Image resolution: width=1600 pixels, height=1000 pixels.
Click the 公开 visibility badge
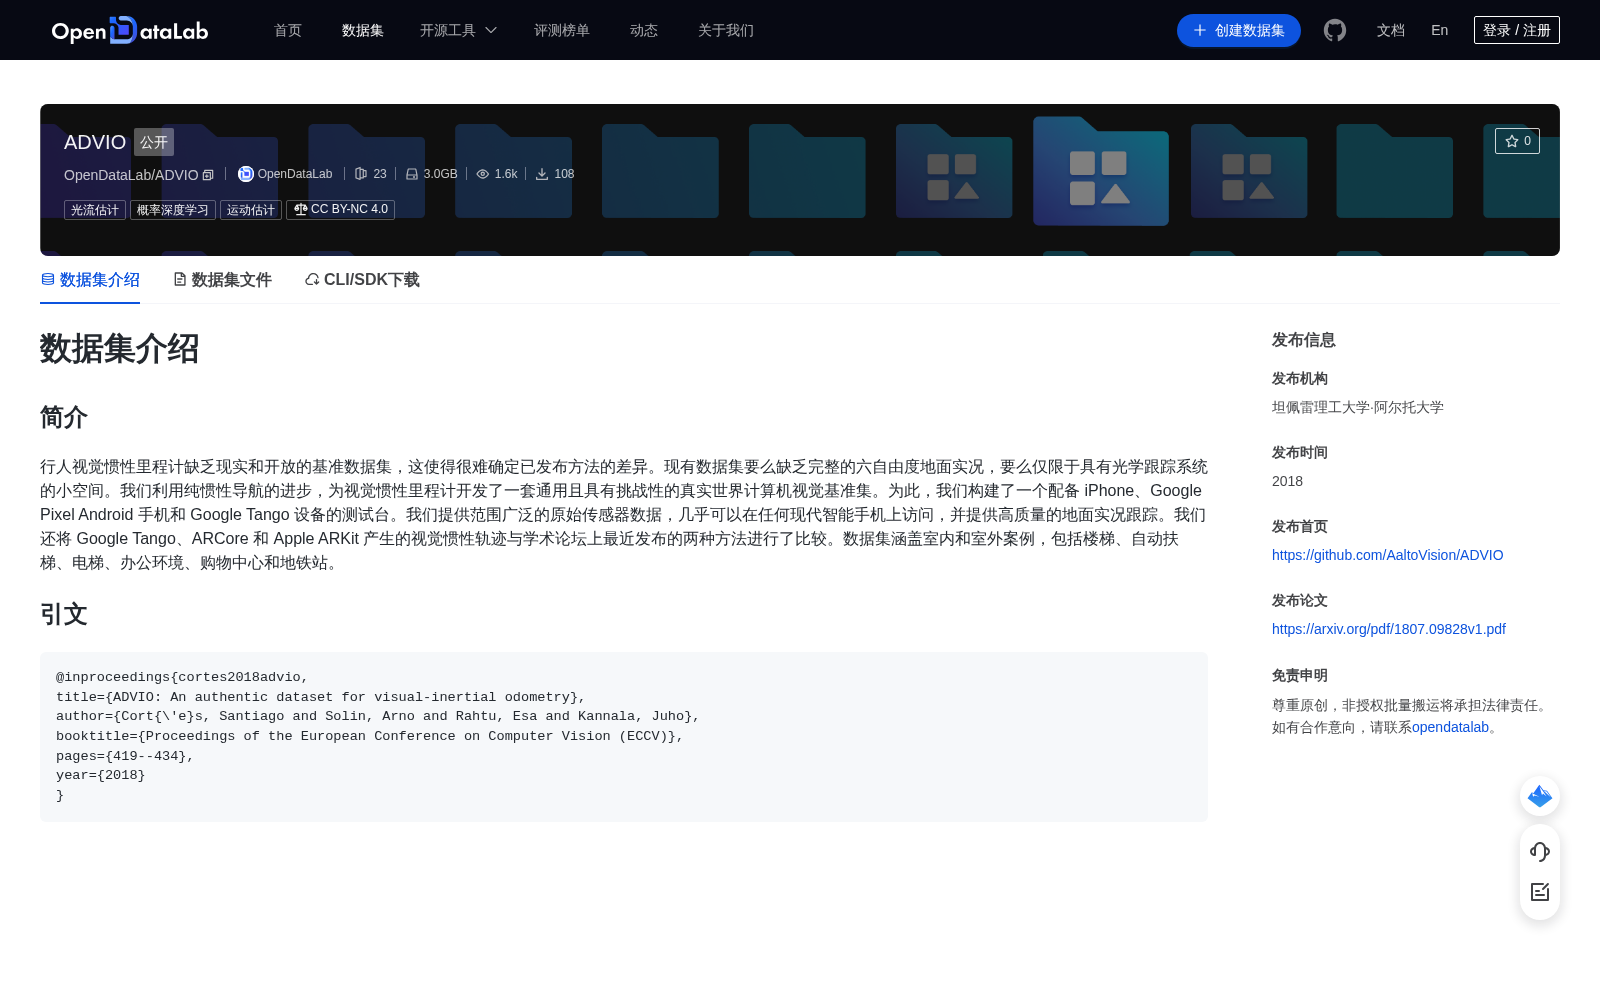pyautogui.click(x=154, y=142)
